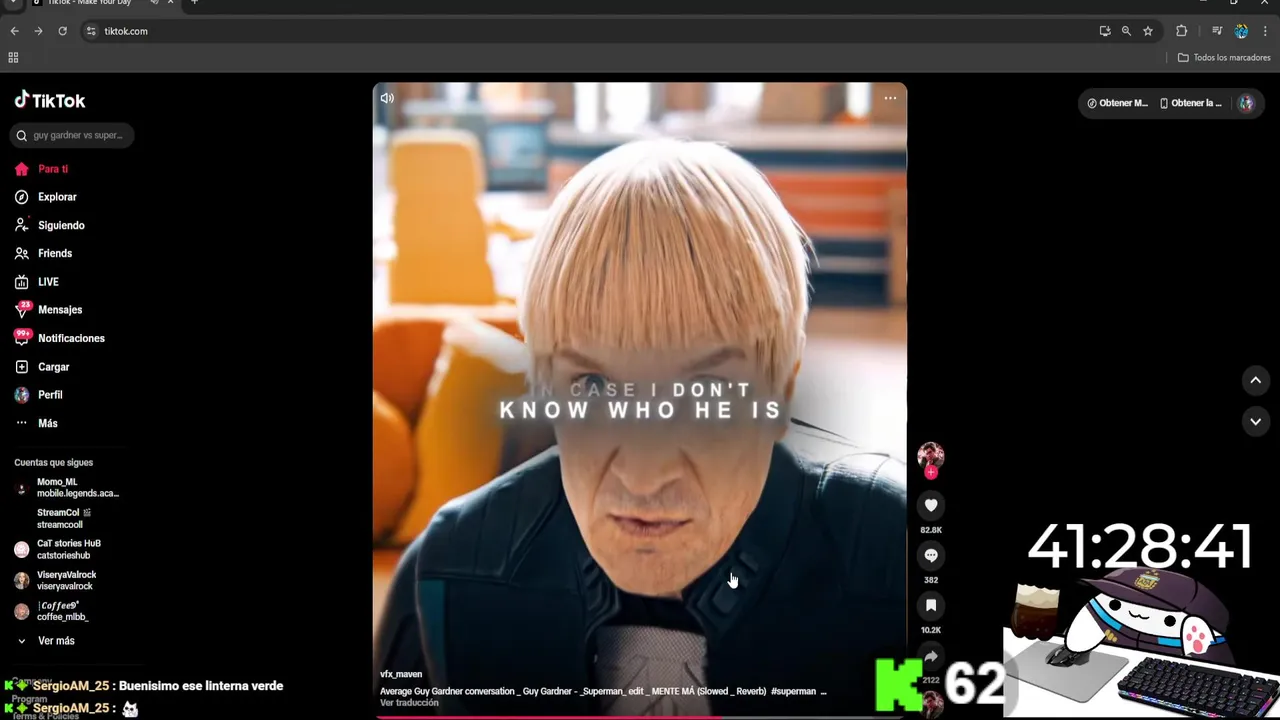
Task: Click the Explorar compass icon
Action: click(22, 197)
